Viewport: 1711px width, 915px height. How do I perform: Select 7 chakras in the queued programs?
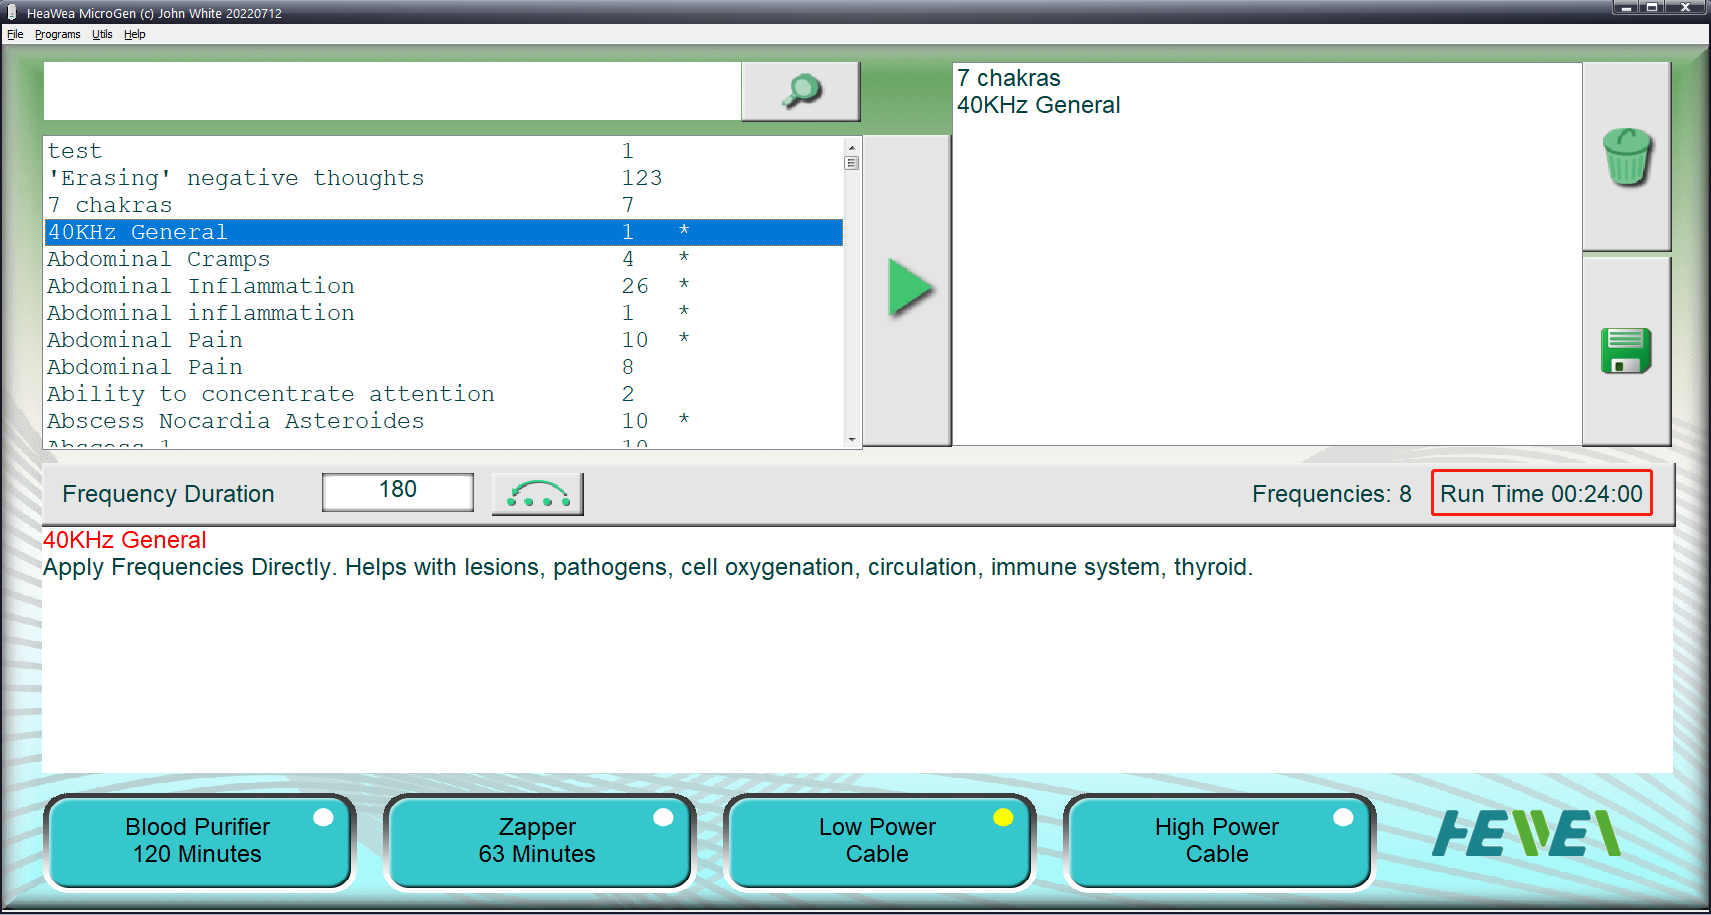click(x=1008, y=78)
